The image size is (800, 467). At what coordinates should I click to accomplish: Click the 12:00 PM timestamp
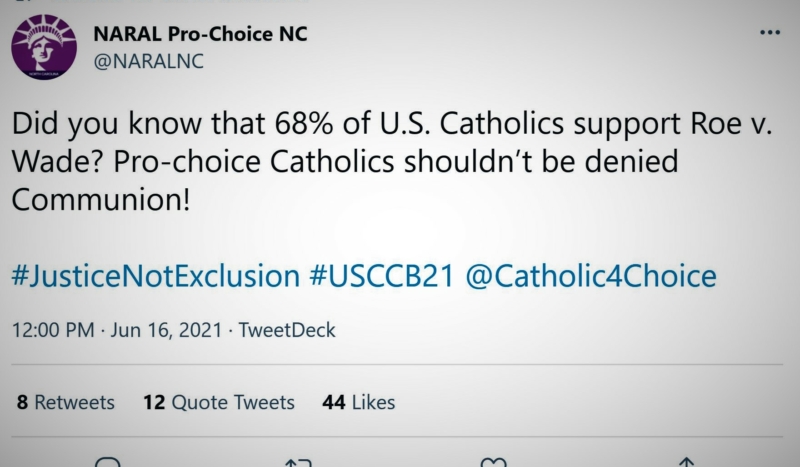pos(53,330)
